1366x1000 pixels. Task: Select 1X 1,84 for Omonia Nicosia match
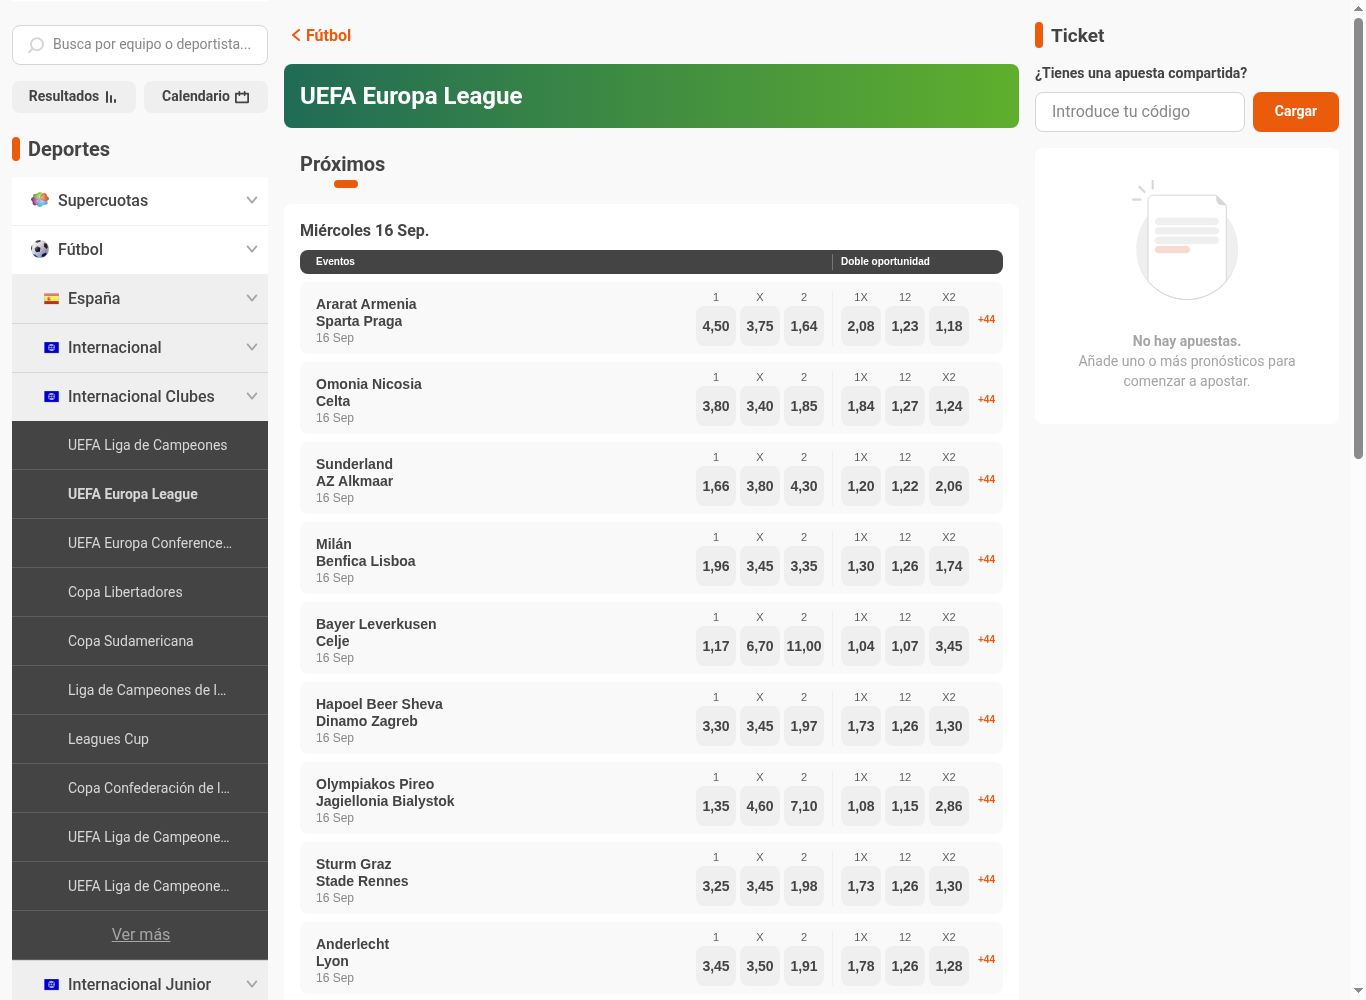click(x=861, y=406)
